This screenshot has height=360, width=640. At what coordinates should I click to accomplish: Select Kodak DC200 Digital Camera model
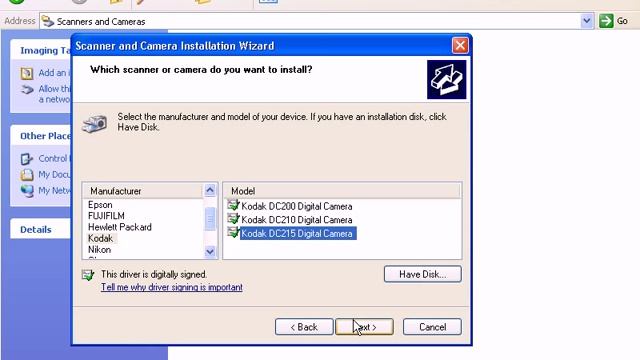[297, 206]
